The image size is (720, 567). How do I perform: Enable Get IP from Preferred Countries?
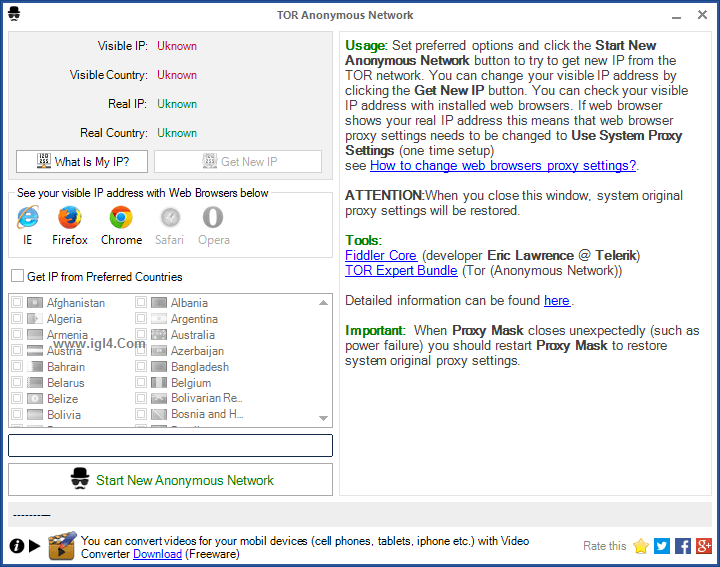coord(17,275)
